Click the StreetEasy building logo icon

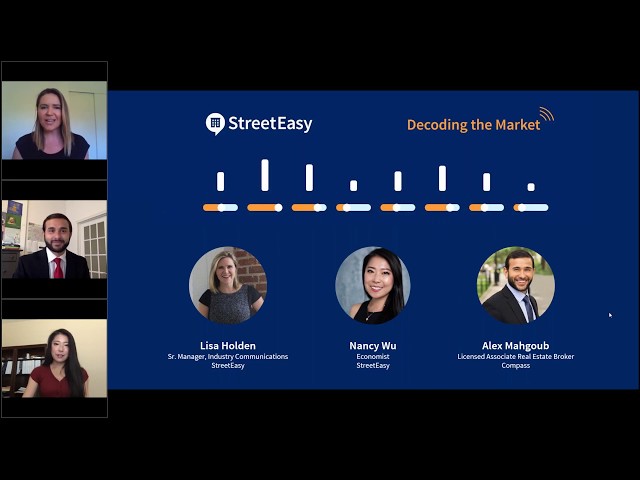pos(215,124)
